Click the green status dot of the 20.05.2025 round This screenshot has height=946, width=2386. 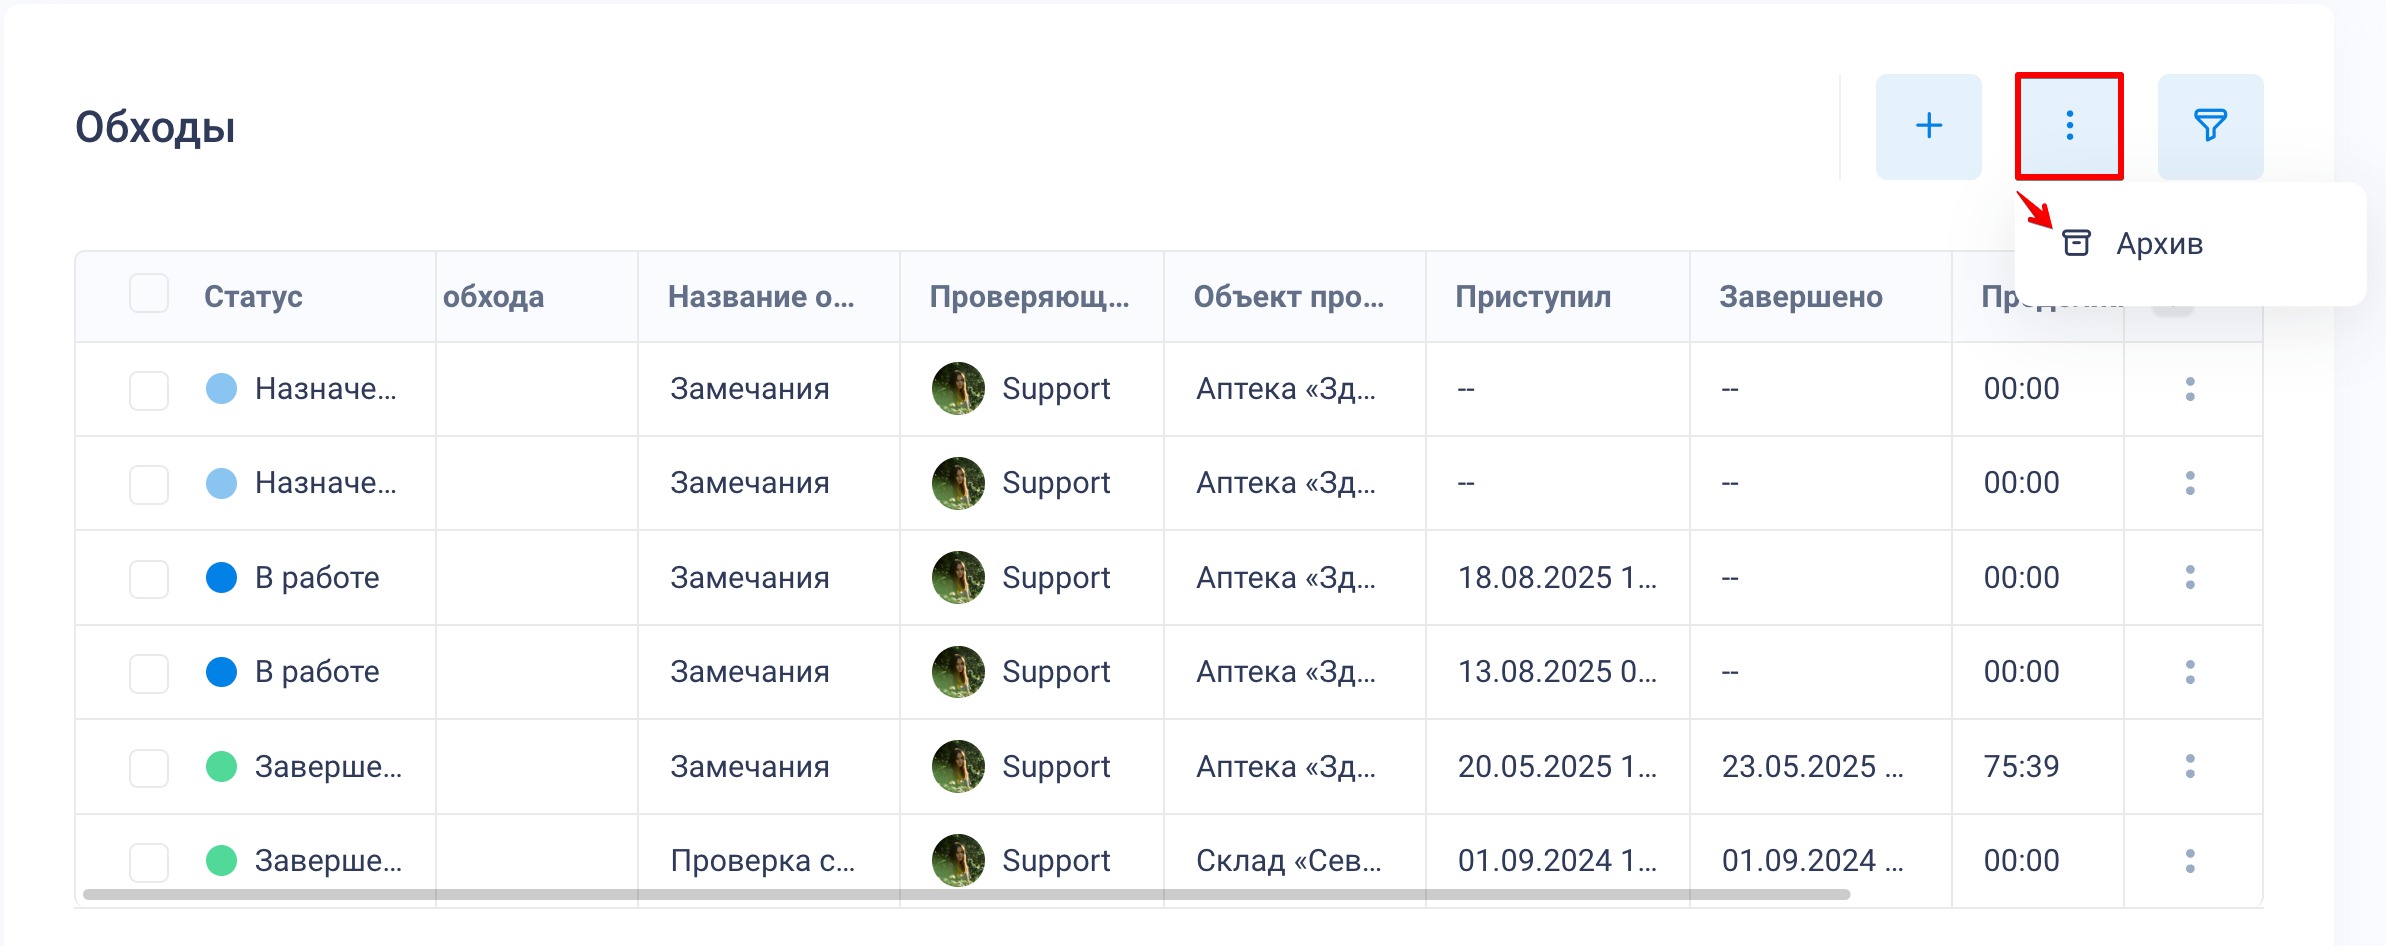coord(221,767)
